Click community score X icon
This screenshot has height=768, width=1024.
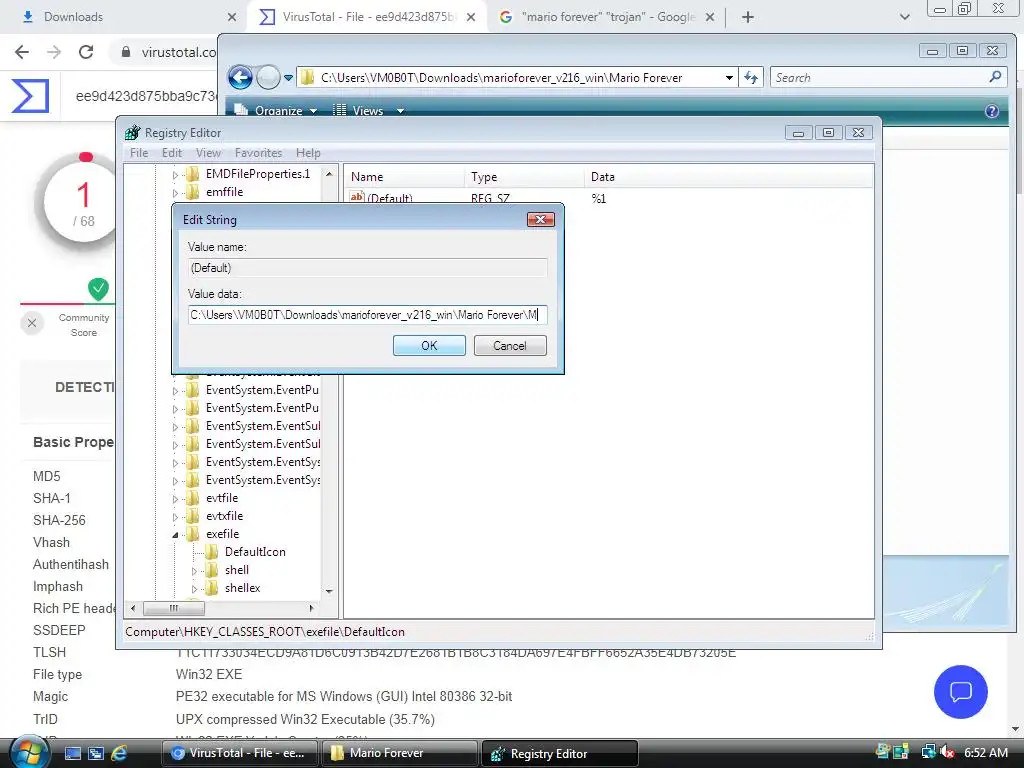point(31,323)
